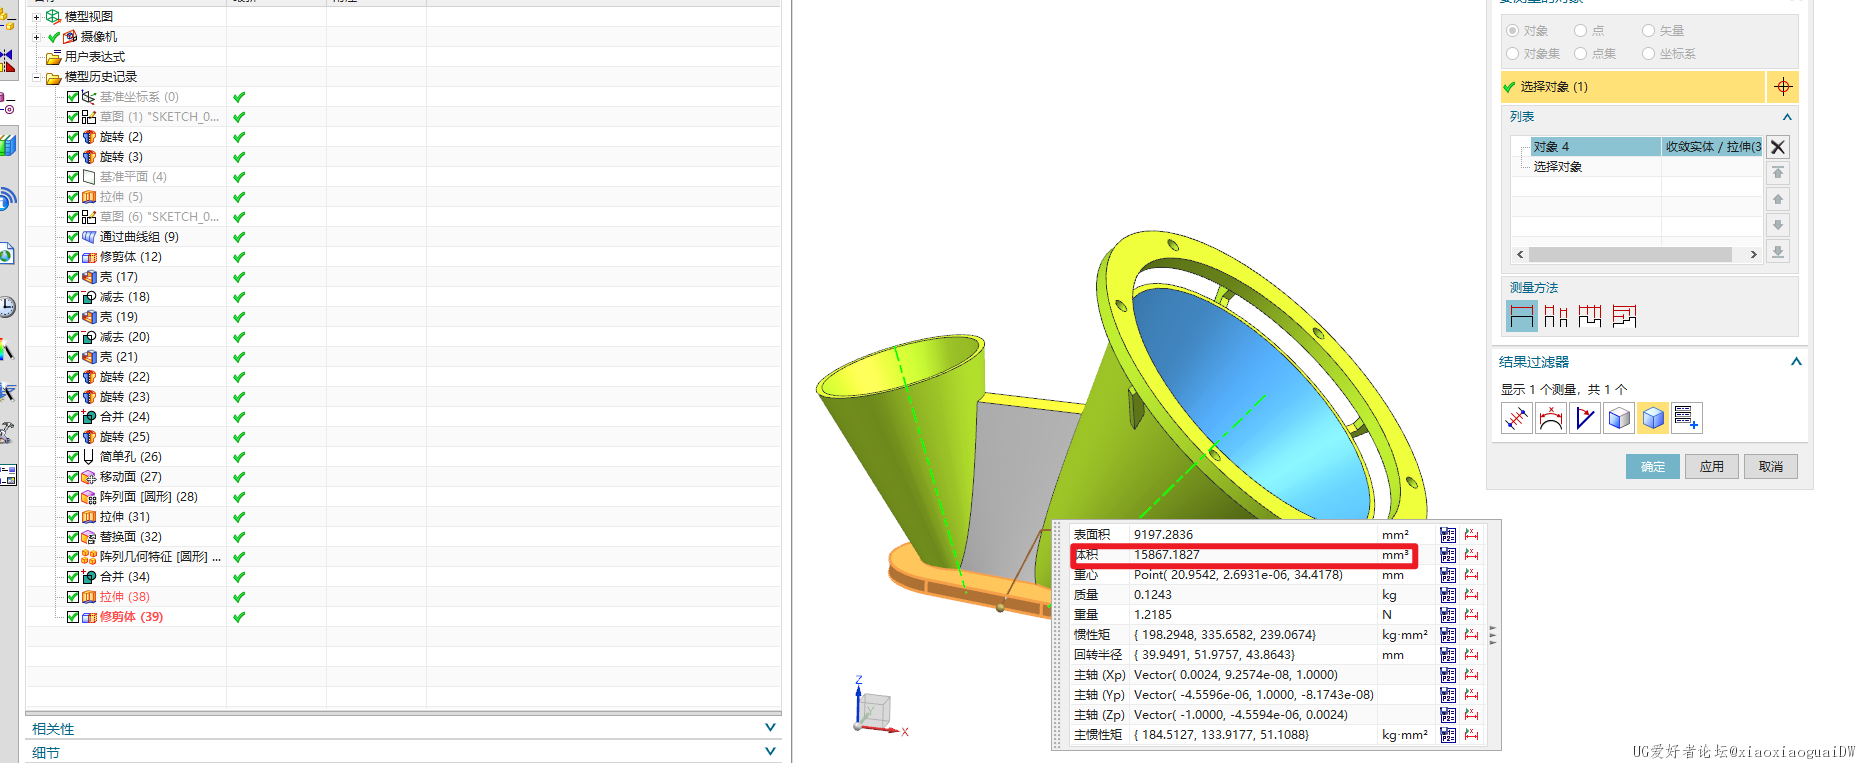Select the first free measurement method icon

[x=1521, y=316]
